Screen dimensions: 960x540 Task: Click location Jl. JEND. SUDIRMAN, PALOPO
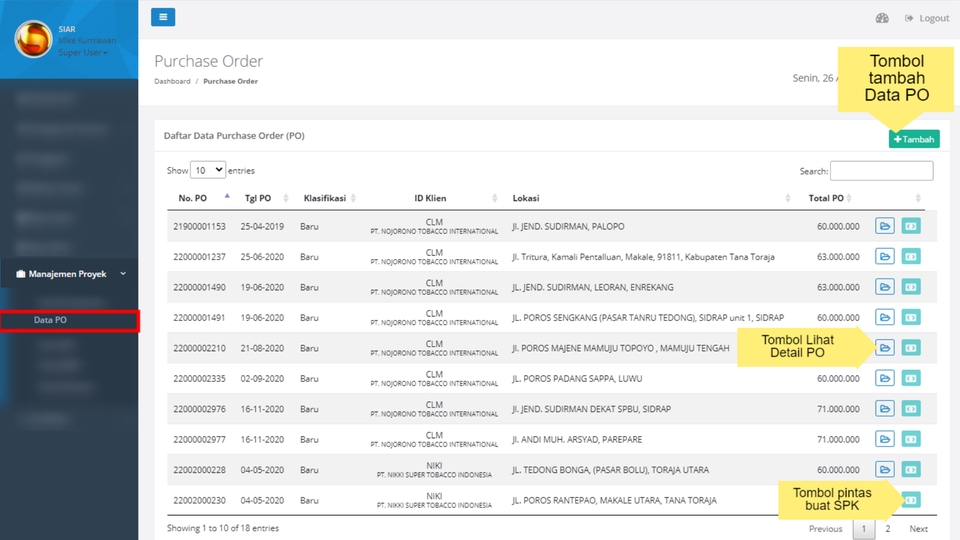pyautogui.click(x=568, y=227)
